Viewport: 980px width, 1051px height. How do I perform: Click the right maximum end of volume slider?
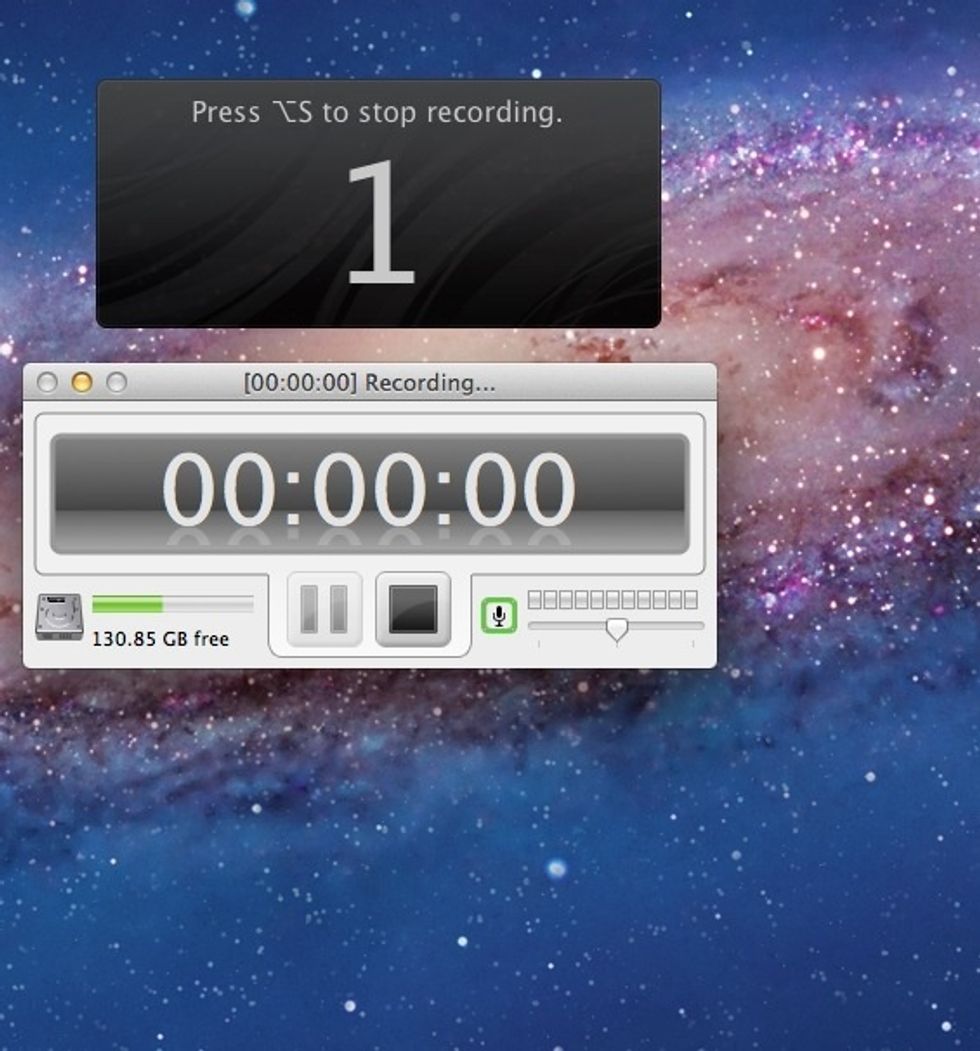[700, 627]
